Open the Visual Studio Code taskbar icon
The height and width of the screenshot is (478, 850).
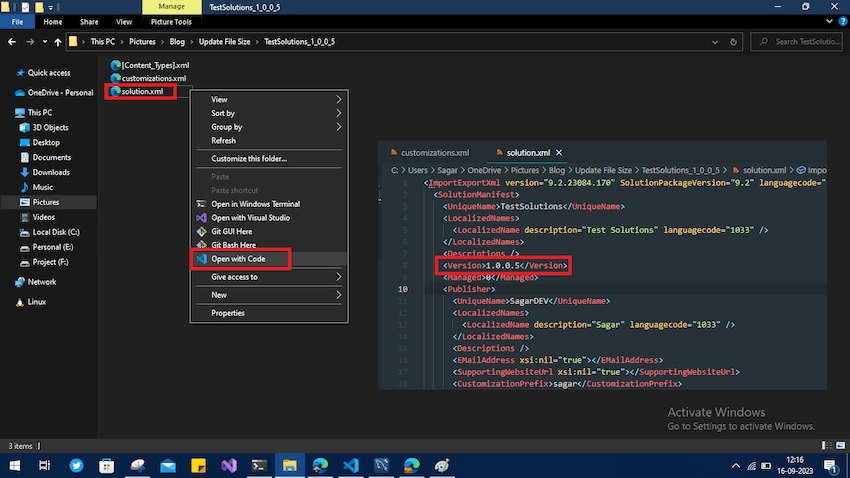[350, 466]
